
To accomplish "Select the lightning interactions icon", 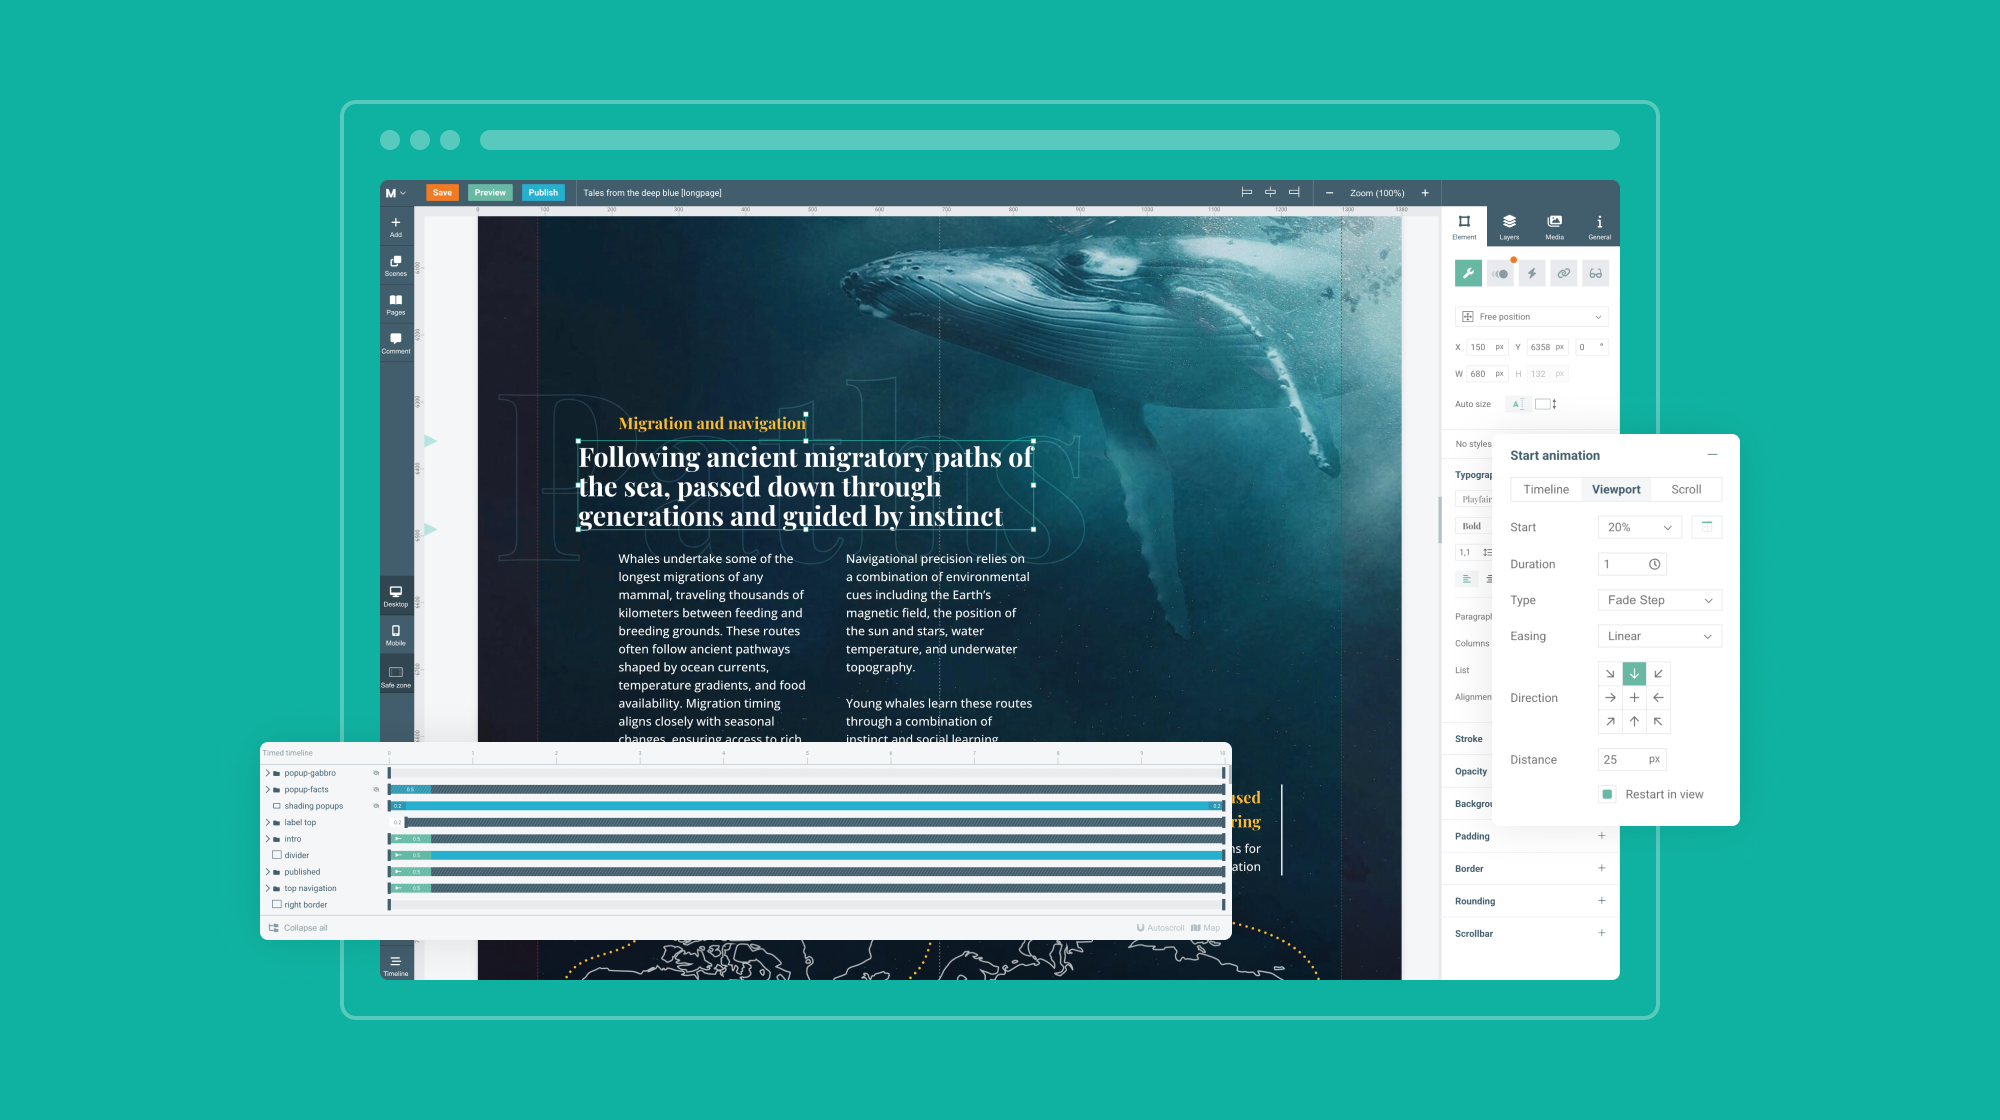I will coord(1532,273).
